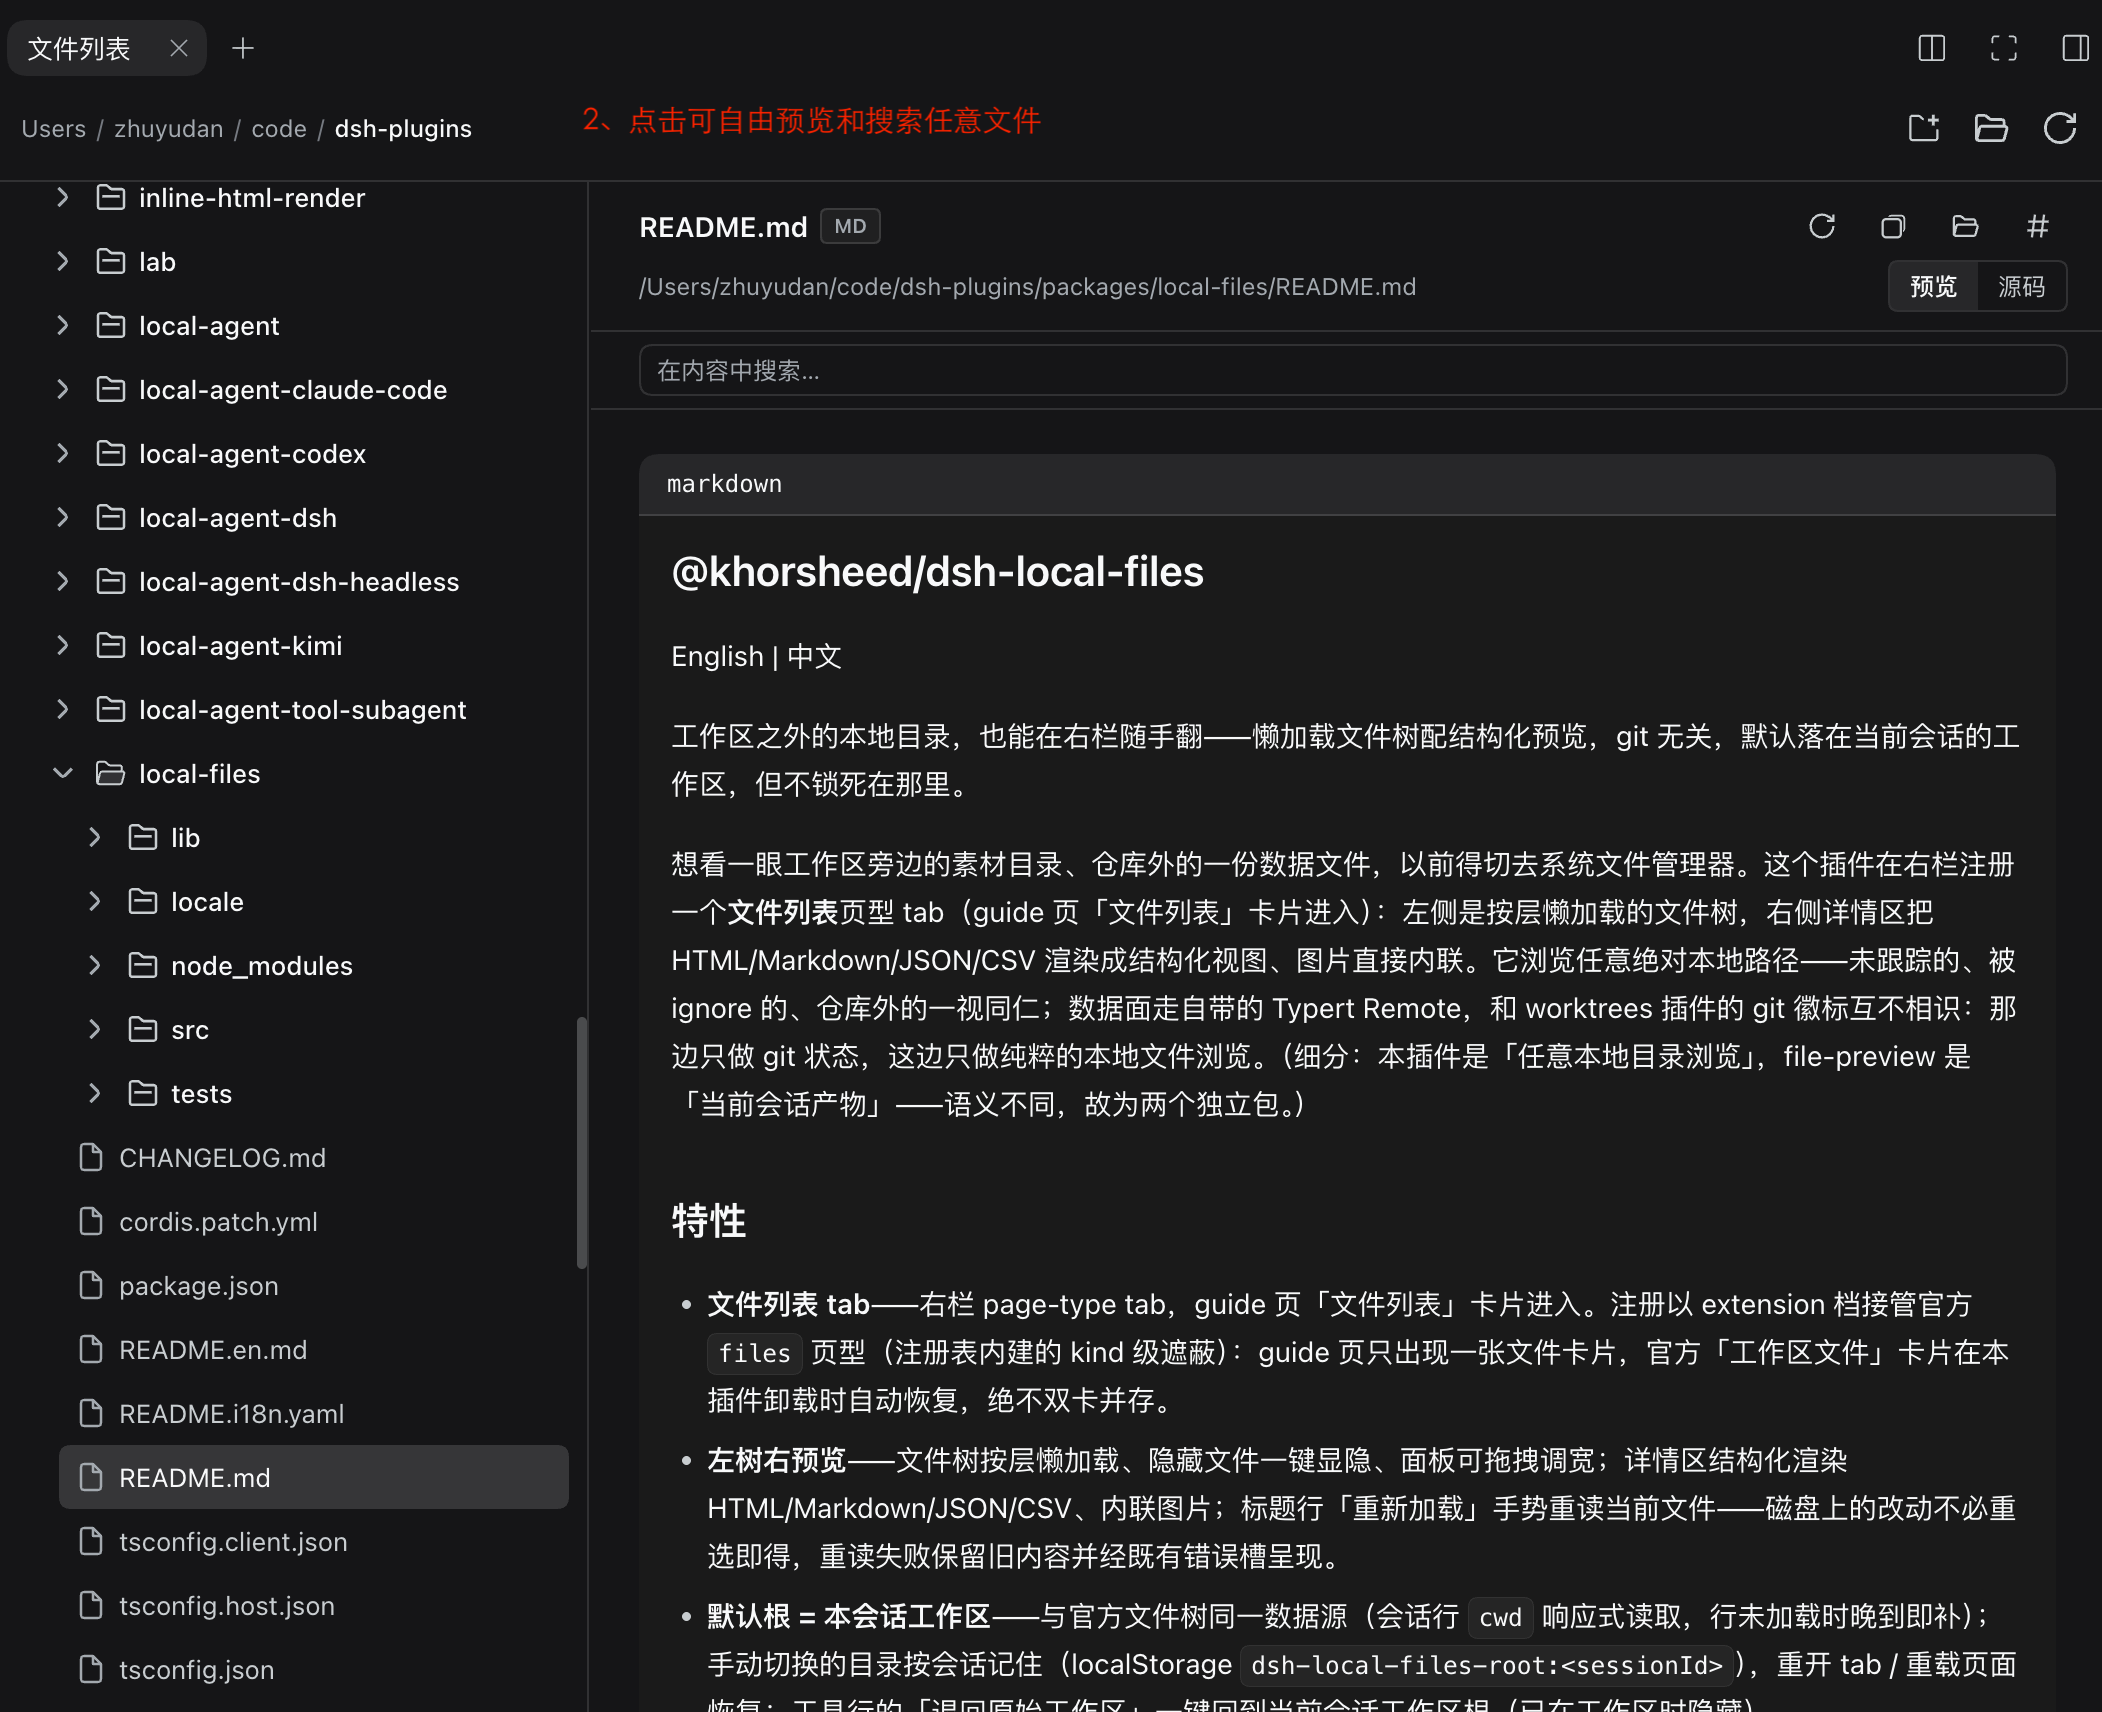Click the inline code 'cwd'
The width and height of the screenshot is (2102, 1712).
tap(1500, 1617)
